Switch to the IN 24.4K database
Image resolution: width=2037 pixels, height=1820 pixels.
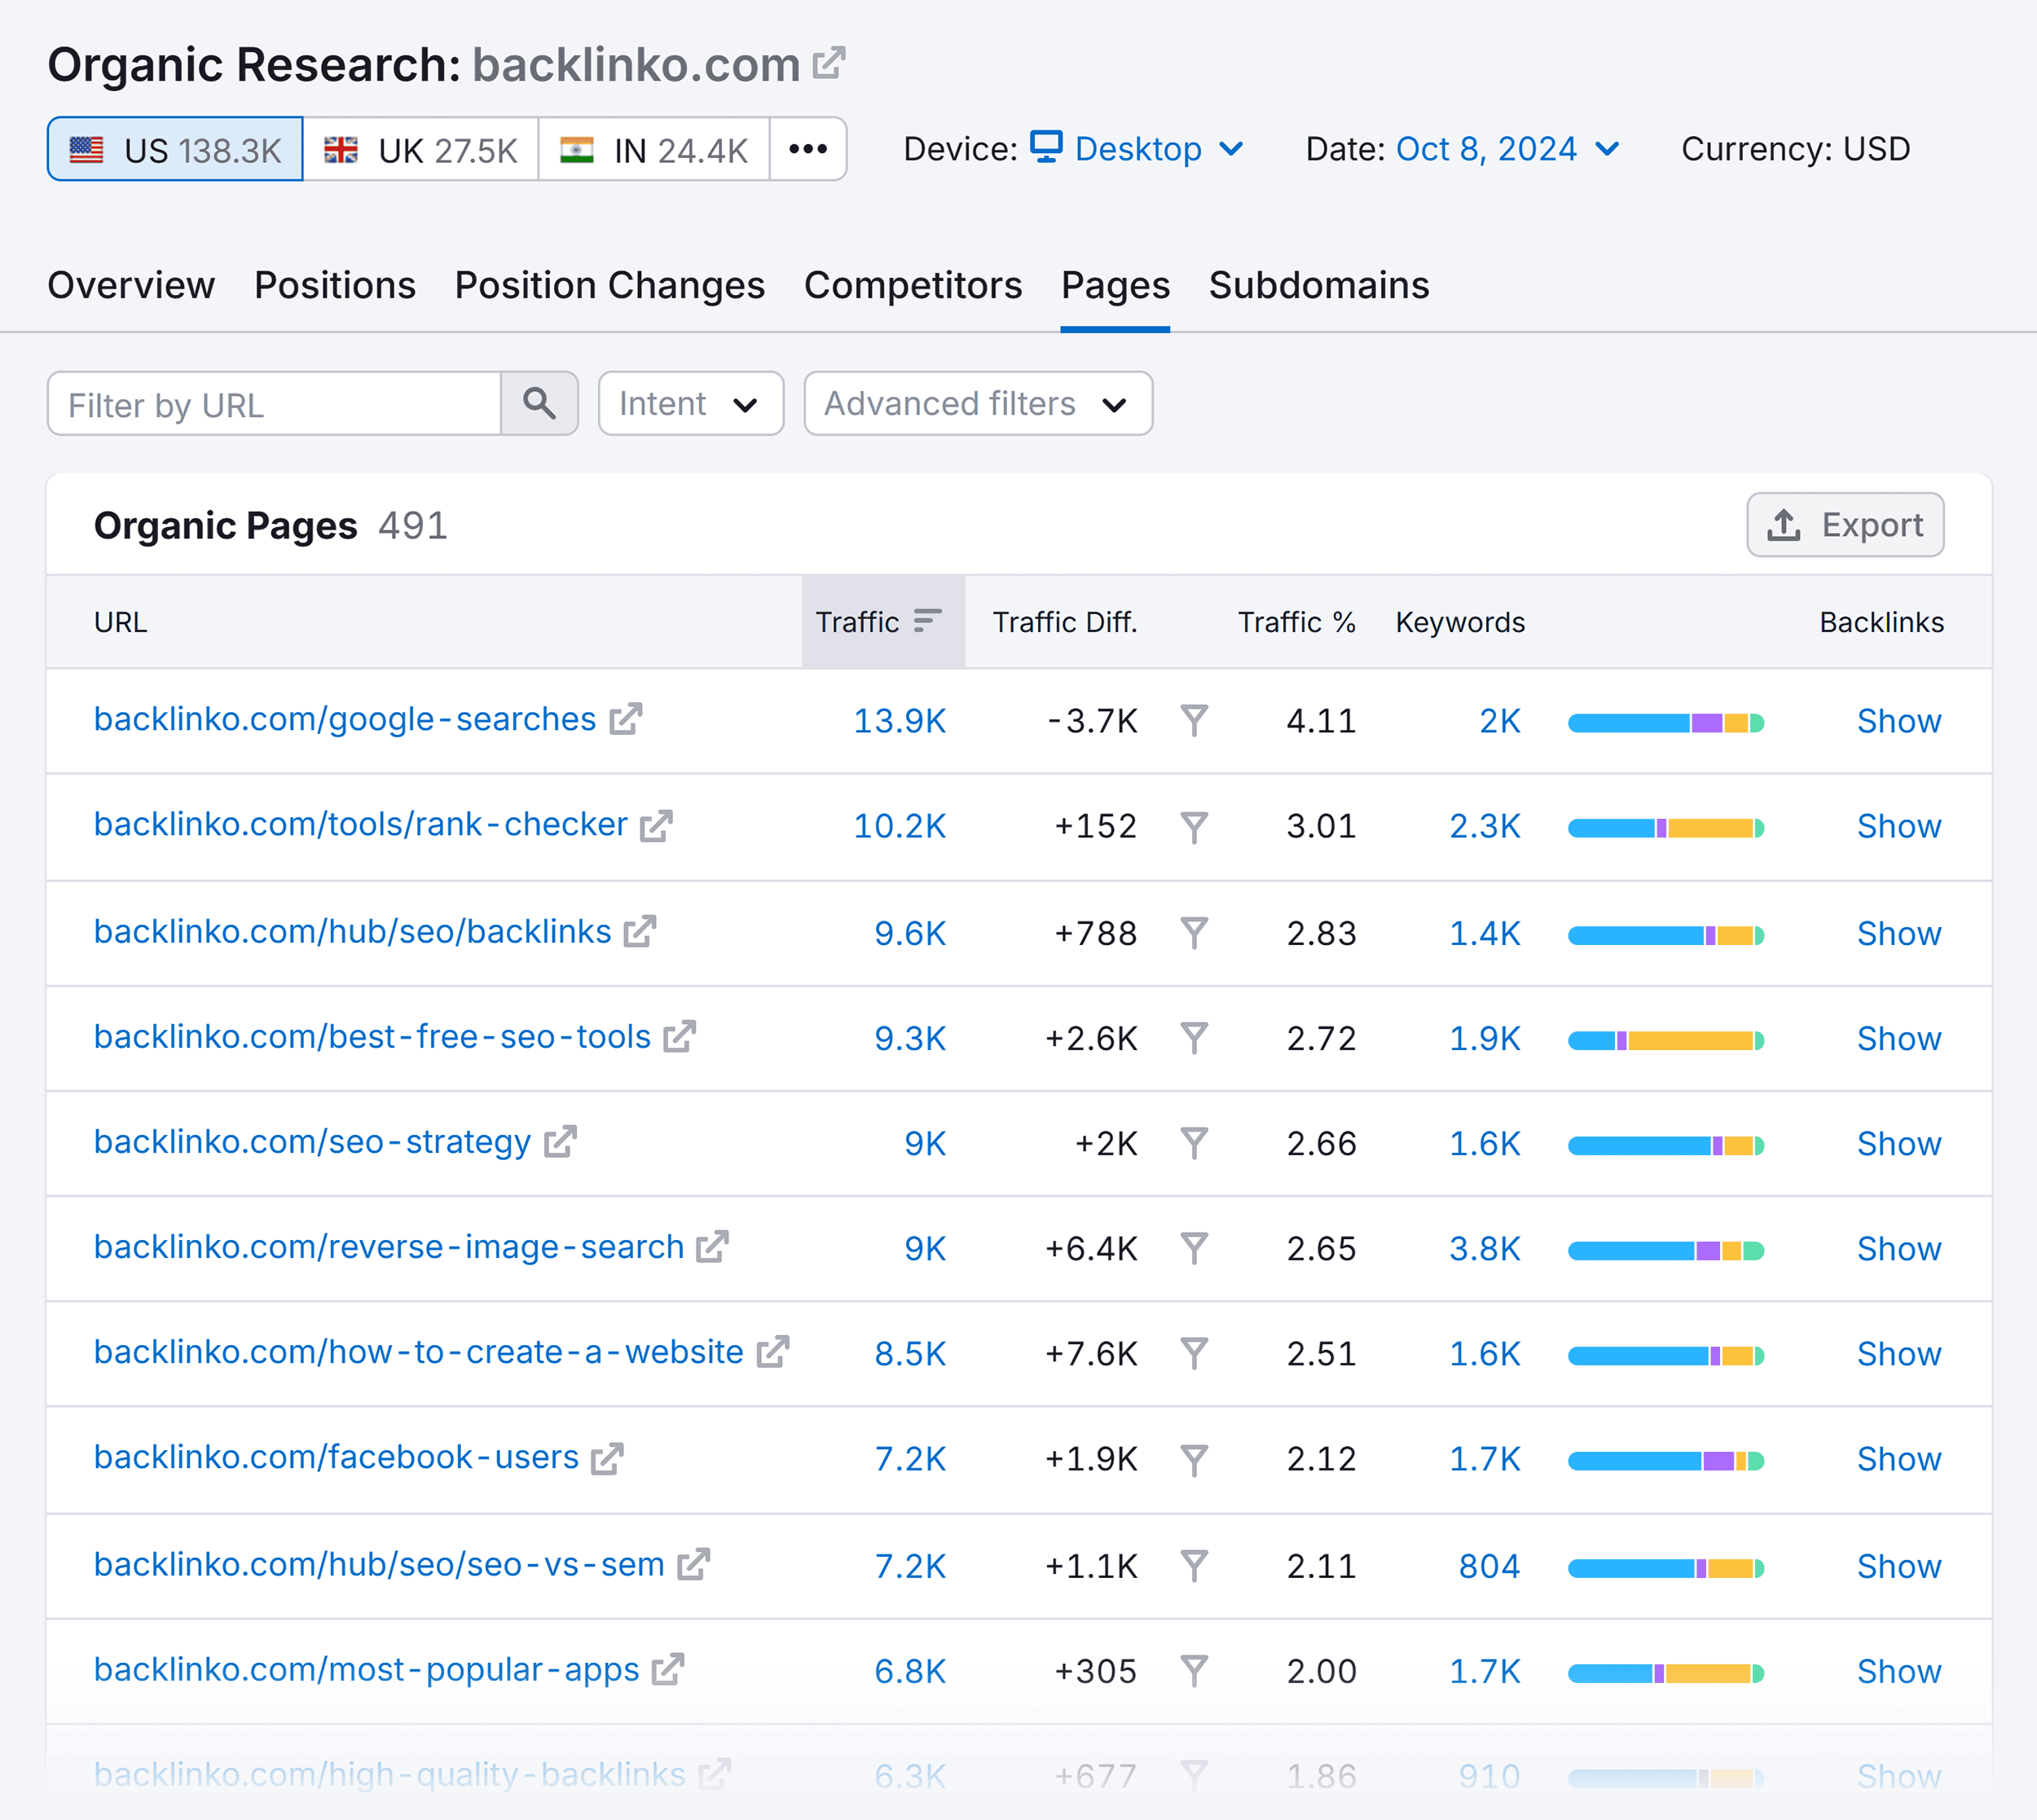click(654, 149)
